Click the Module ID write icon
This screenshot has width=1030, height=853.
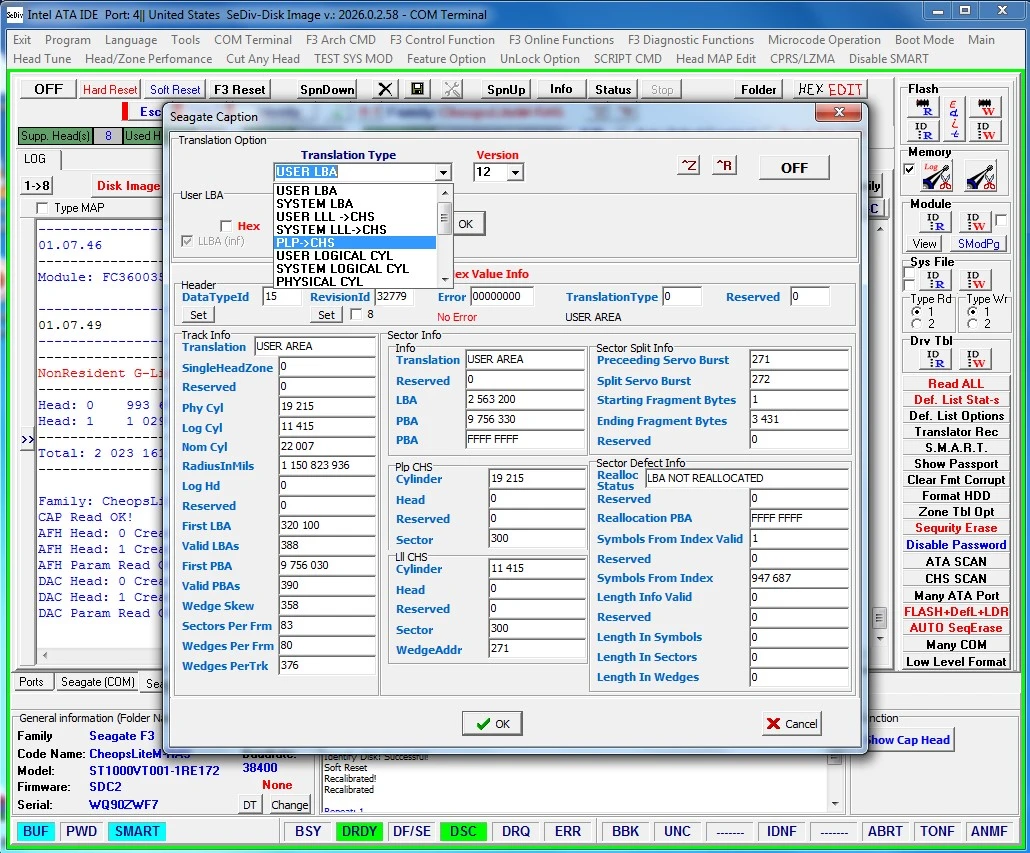coord(975,222)
